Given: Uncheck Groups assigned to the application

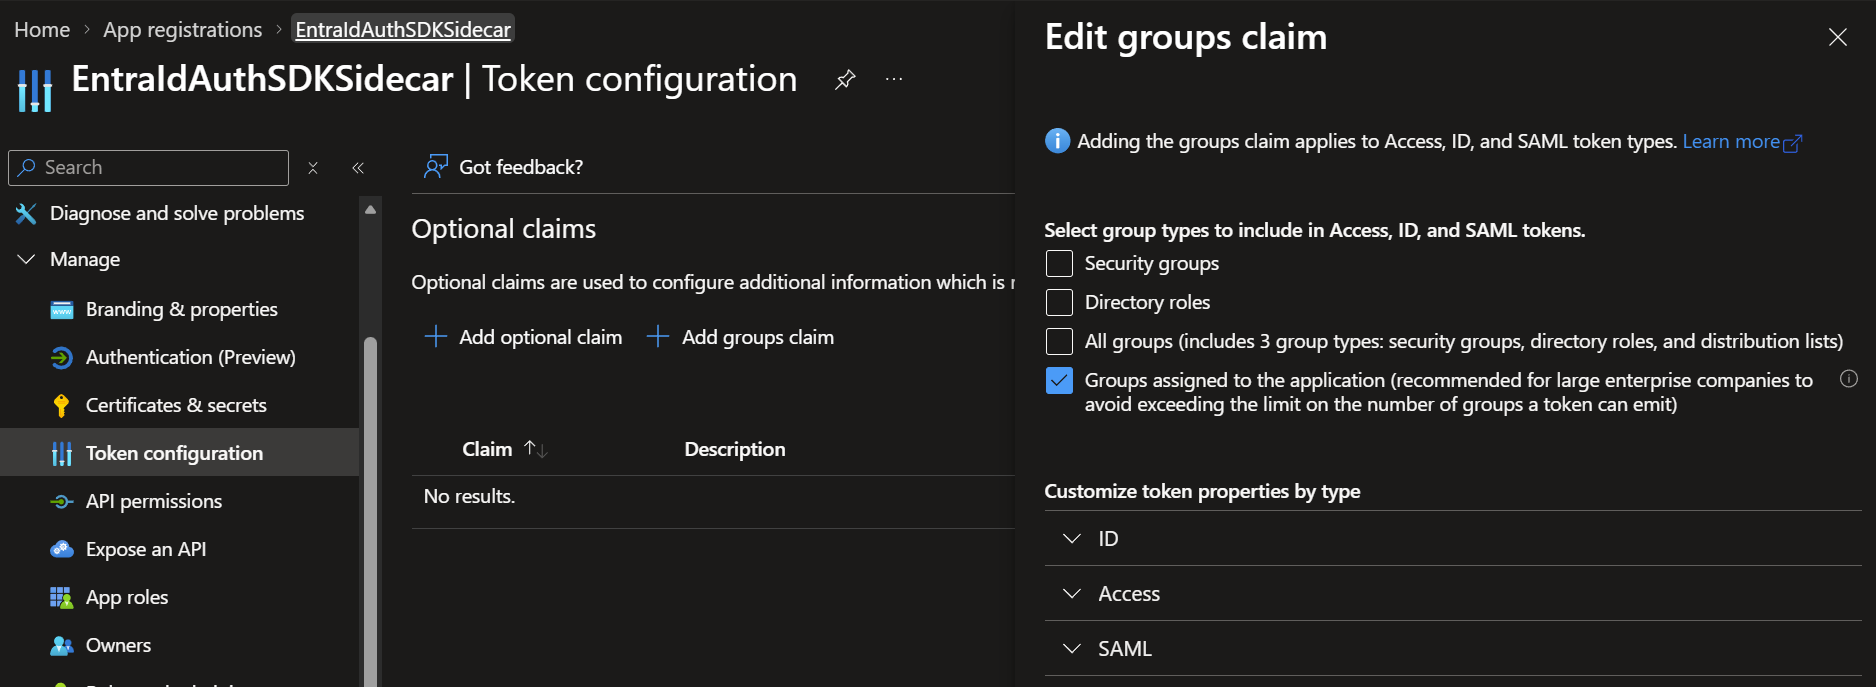Looking at the screenshot, I should [x=1059, y=381].
